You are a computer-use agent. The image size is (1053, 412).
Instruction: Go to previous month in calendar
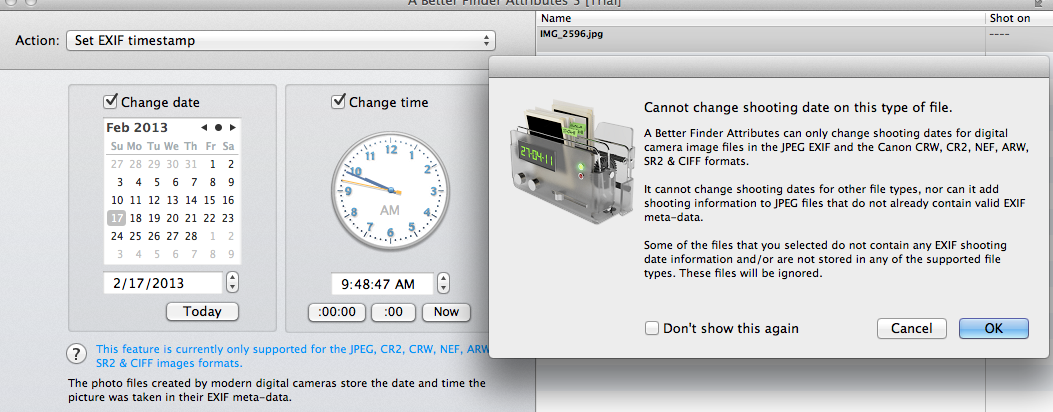204,128
